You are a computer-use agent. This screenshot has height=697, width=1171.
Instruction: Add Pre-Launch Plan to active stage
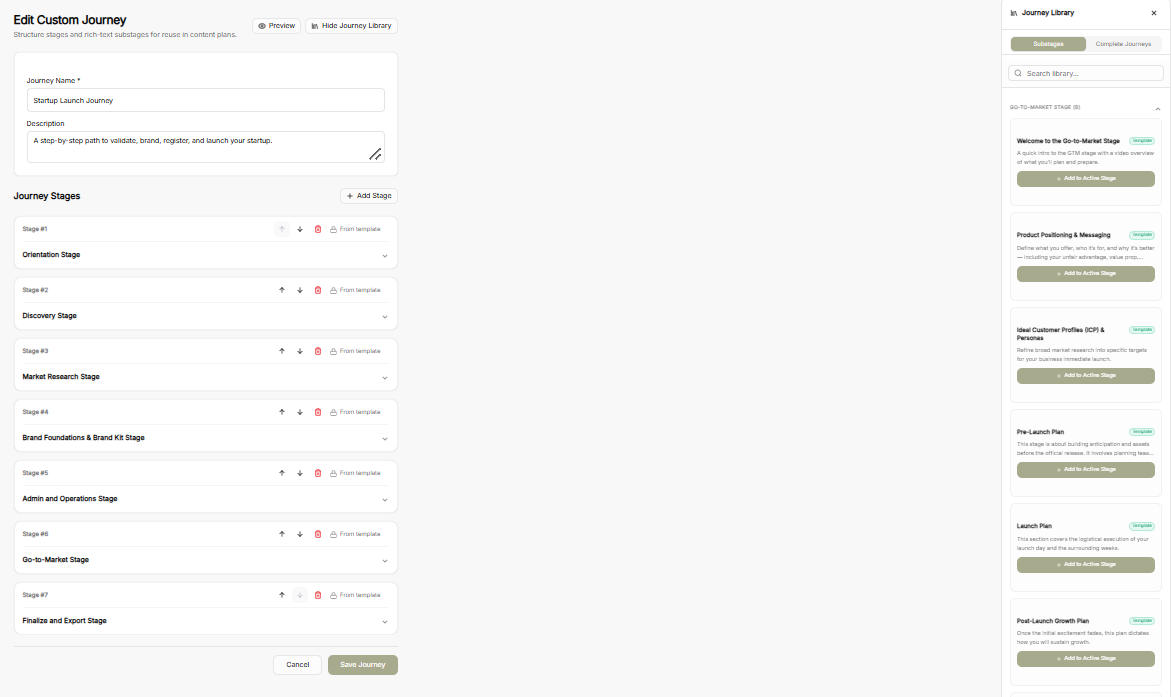tap(1085, 470)
